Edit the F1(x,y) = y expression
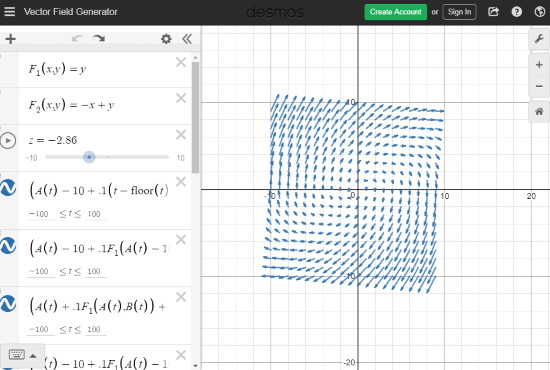This screenshot has width=550, height=370. (x=58, y=69)
